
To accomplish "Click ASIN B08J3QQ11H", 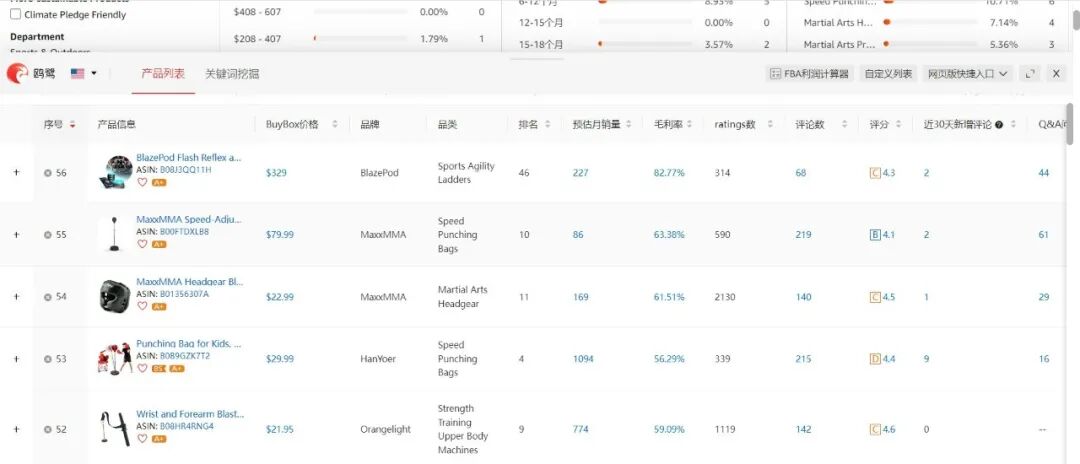I will 185,169.
